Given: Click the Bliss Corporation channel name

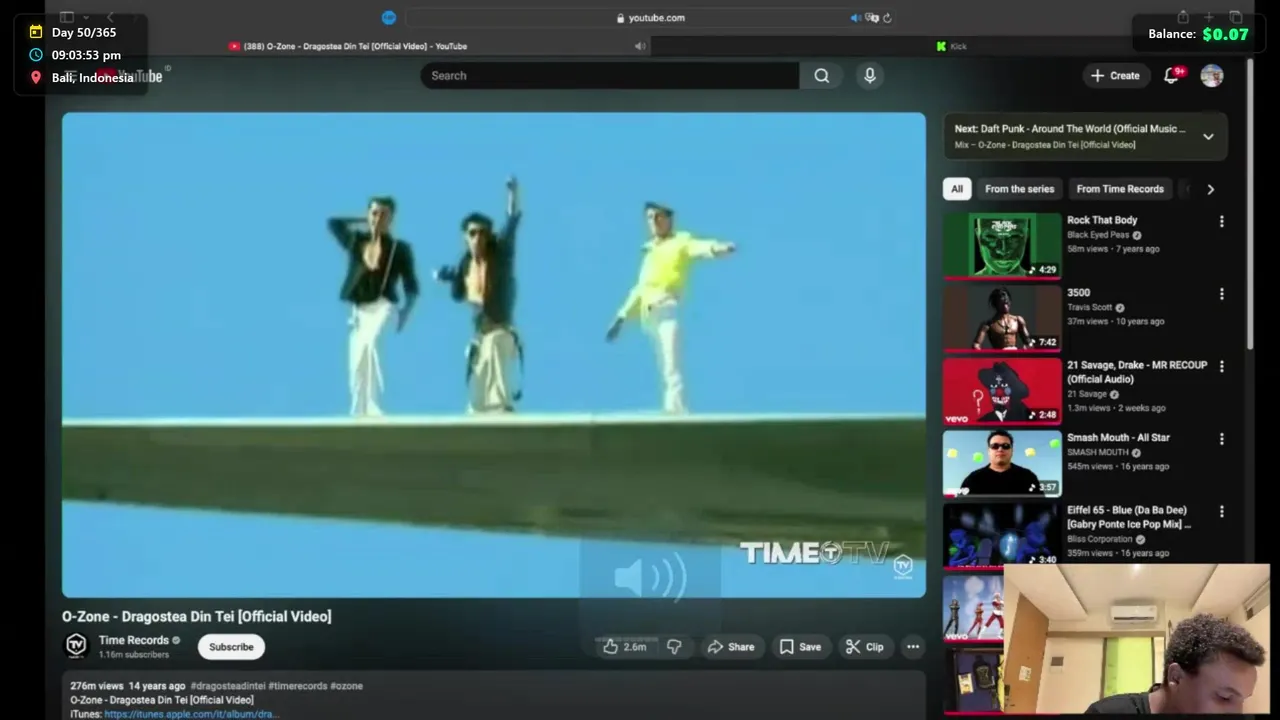Looking at the screenshot, I should click(1100, 539).
